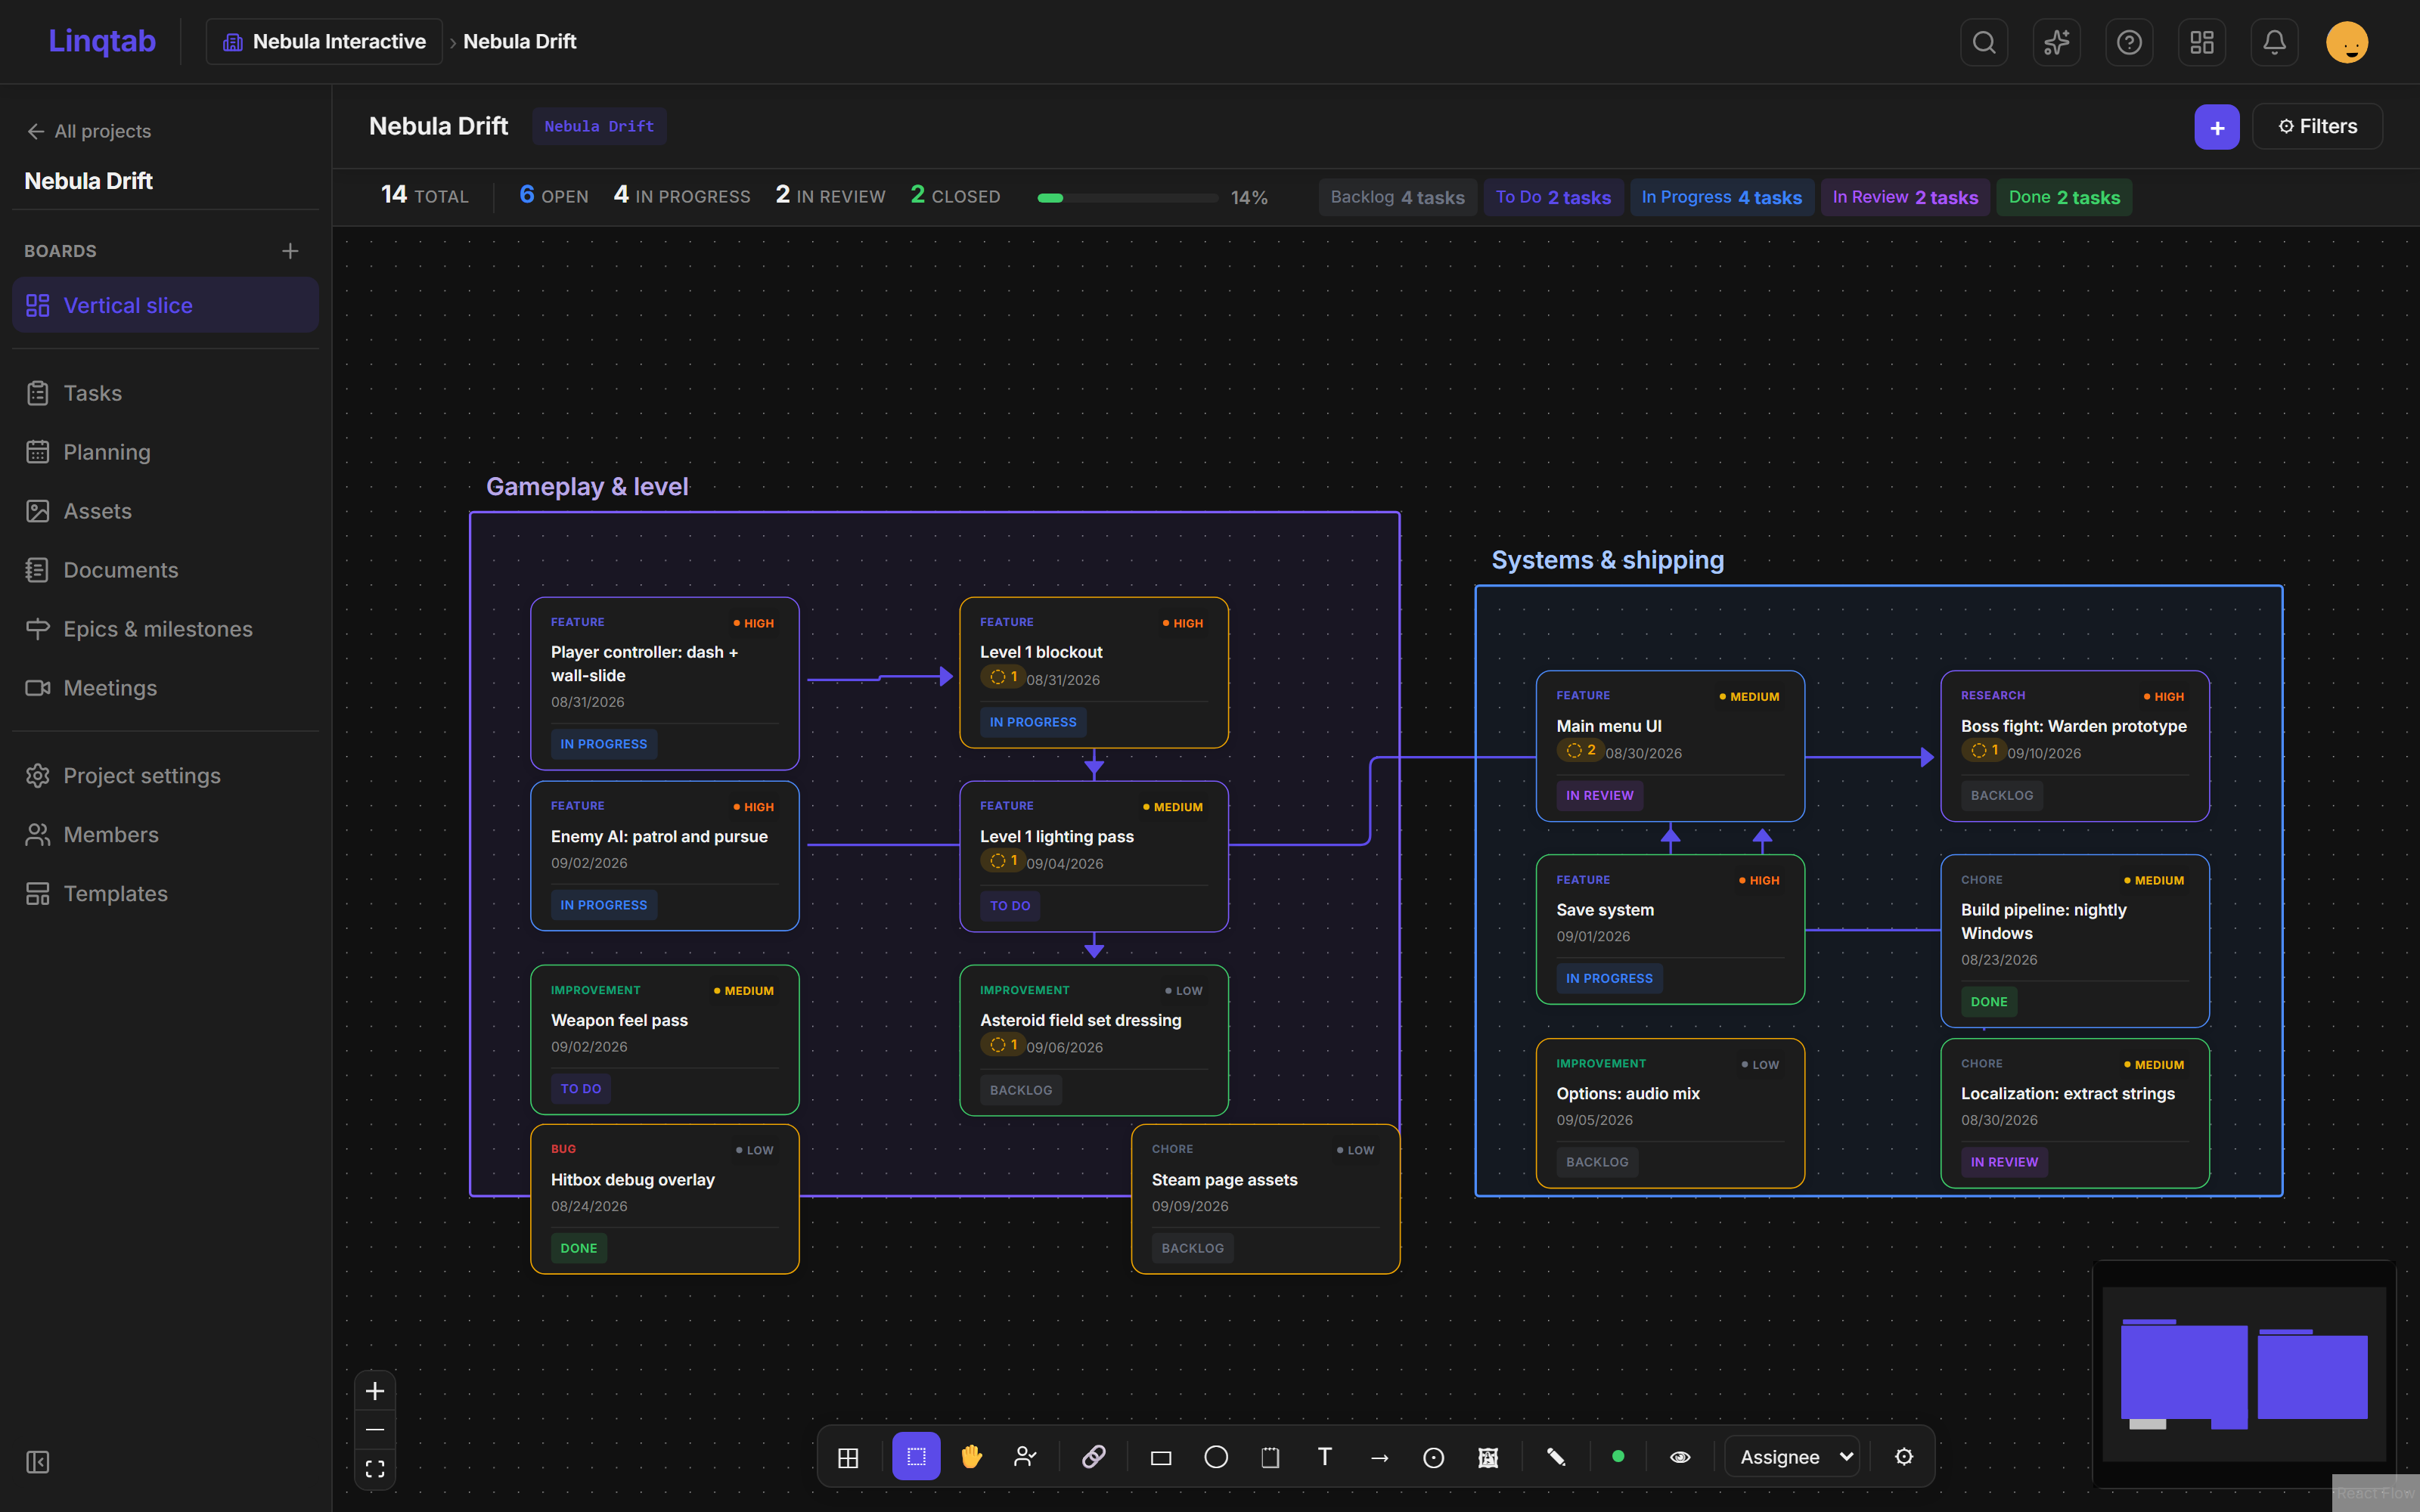Filter by Backlog 4 tasks chip

coord(1397,197)
